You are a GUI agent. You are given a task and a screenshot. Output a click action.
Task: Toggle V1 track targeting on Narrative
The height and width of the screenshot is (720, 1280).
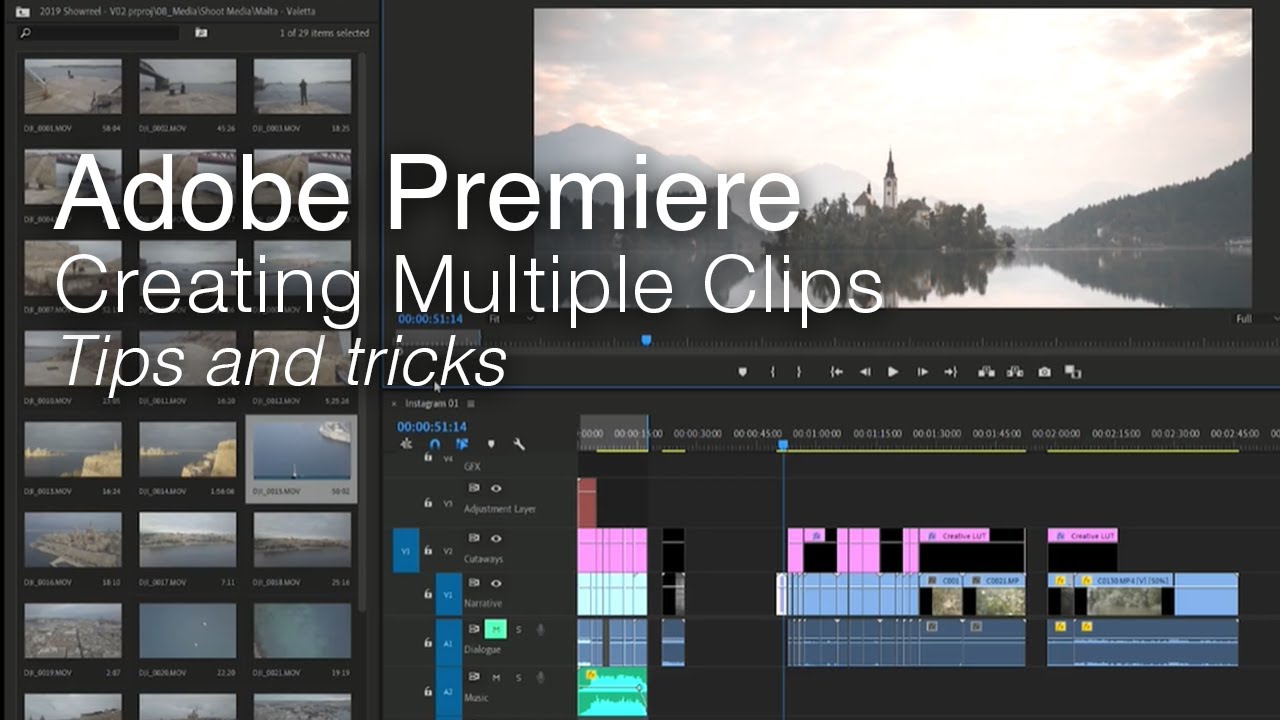tap(449, 595)
